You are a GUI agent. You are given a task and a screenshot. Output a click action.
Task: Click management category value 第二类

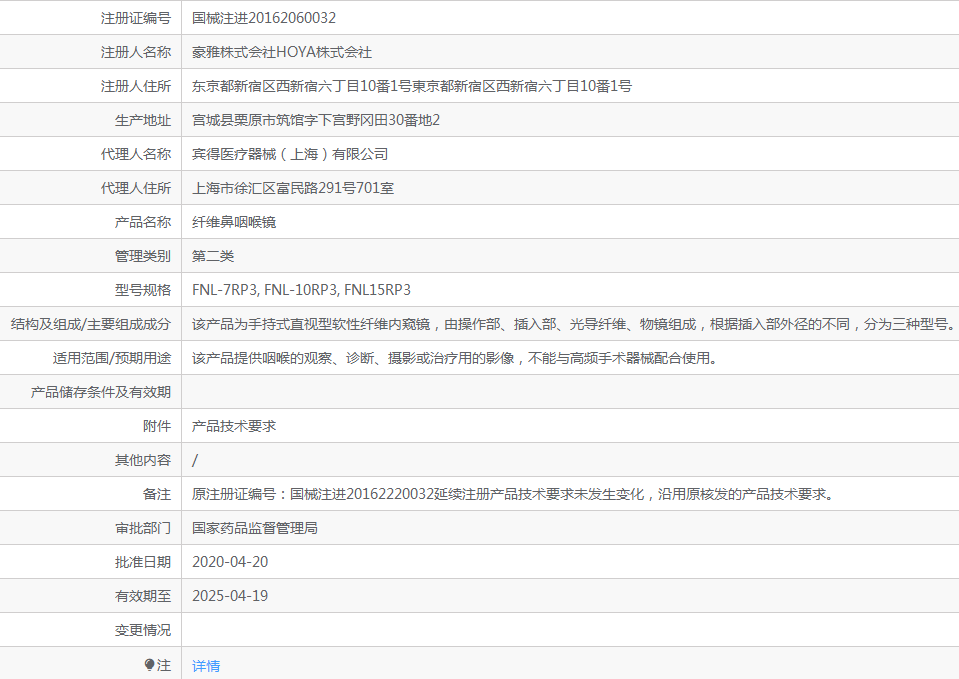coord(213,256)
